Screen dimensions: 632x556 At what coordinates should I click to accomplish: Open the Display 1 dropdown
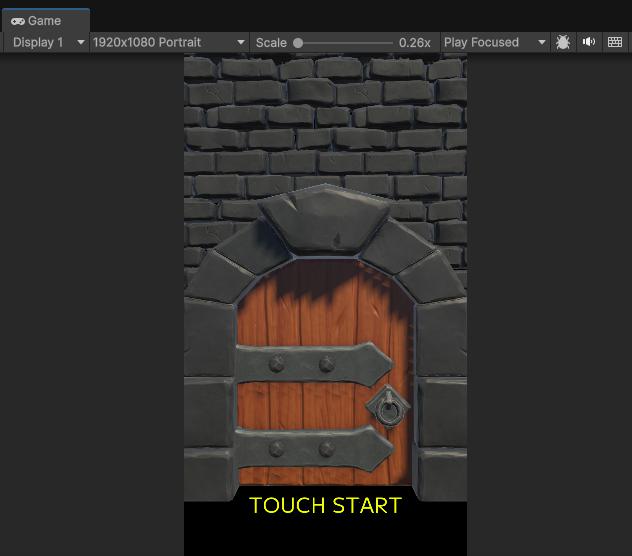[x=48, y=42]
